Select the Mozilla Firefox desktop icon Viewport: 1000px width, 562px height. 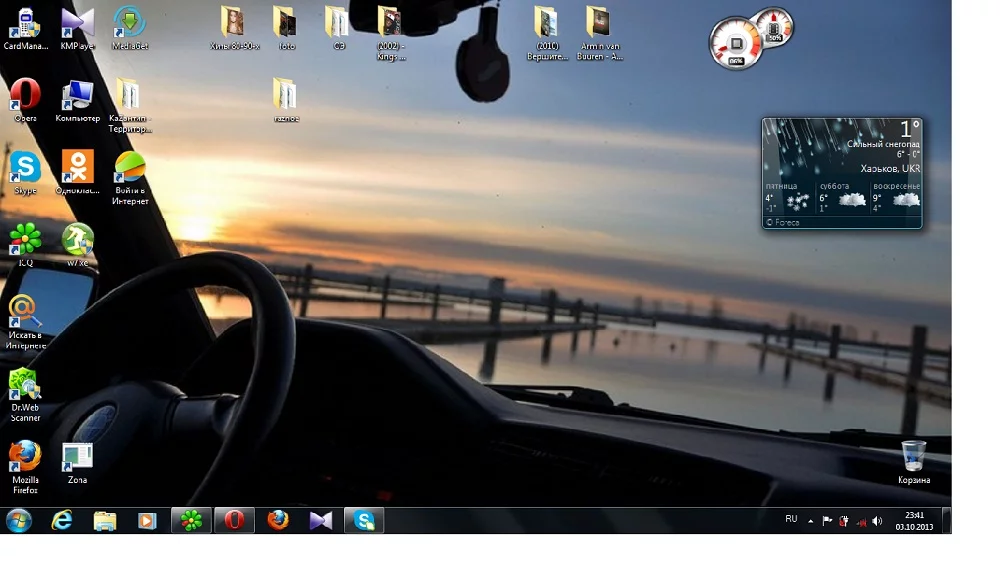point(25,457)
